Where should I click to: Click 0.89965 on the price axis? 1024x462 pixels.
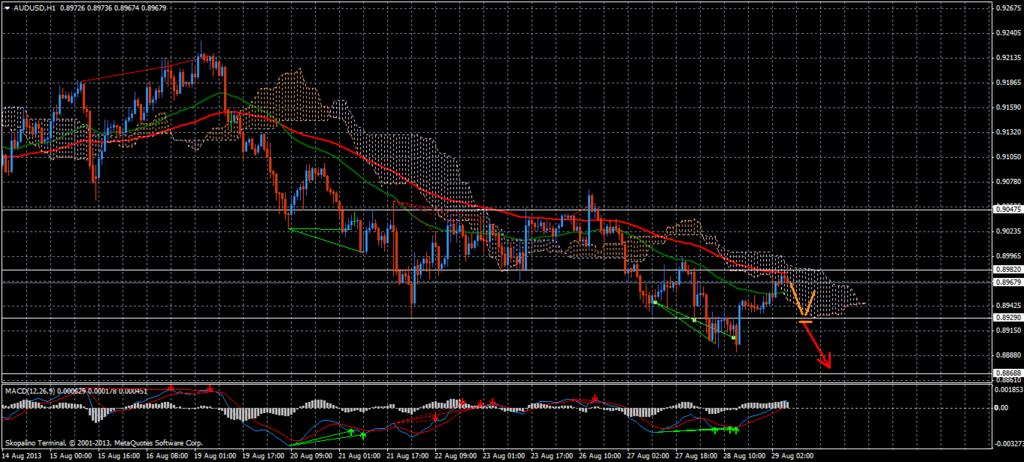click(x=1007, y=256)
